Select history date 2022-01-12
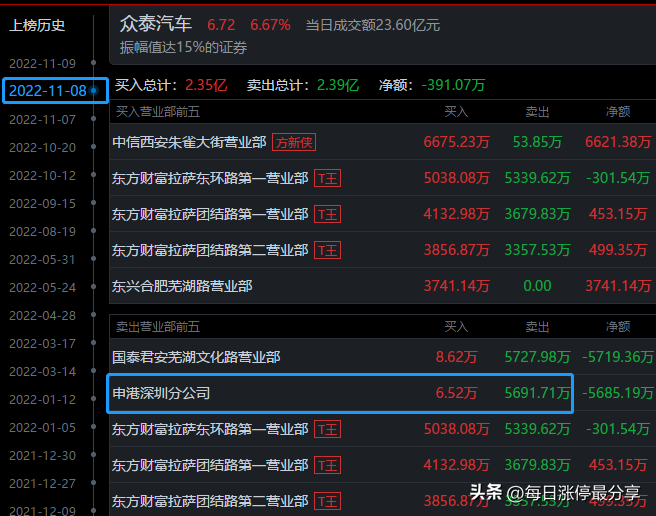Viewport: 656px width, 516px height. coord(42,400)
